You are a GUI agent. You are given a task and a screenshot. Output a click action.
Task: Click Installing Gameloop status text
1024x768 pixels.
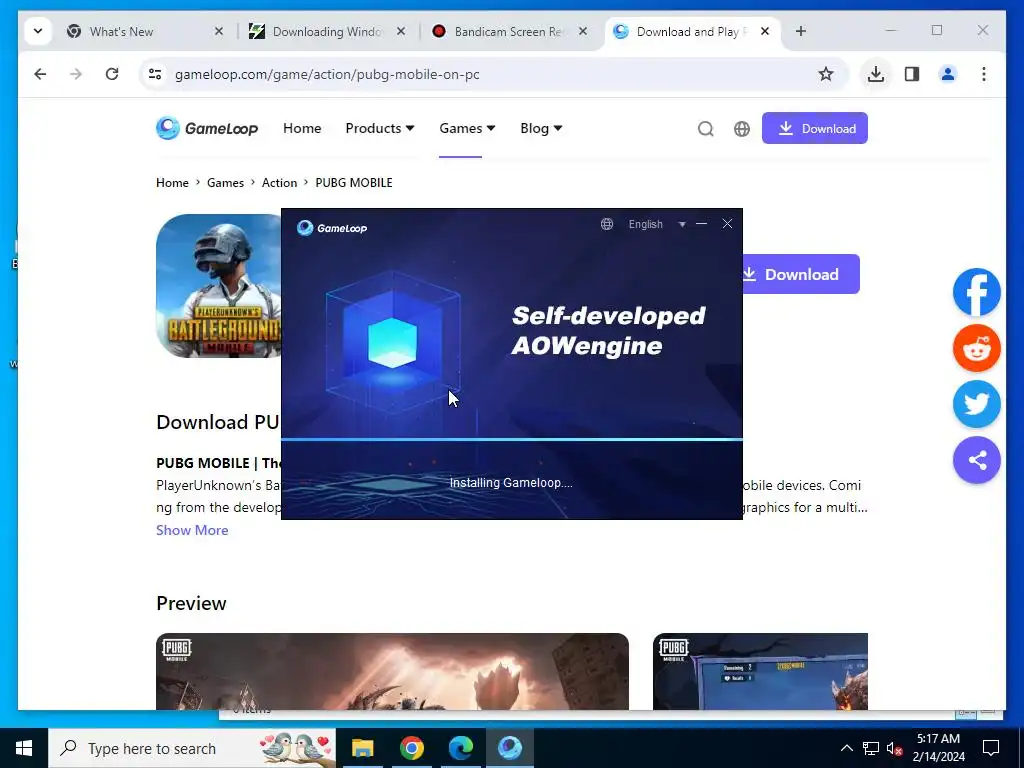511,483
